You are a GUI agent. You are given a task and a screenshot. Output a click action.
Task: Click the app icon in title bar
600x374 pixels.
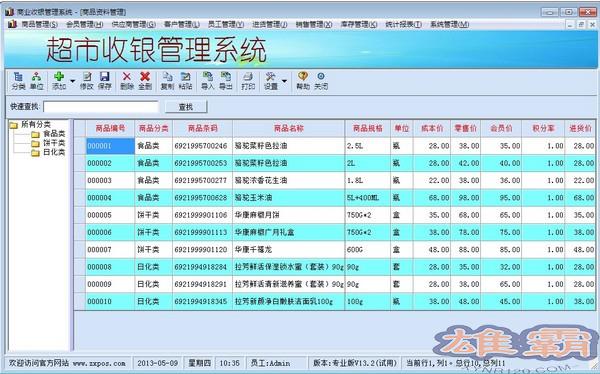[x=10, y=12]
